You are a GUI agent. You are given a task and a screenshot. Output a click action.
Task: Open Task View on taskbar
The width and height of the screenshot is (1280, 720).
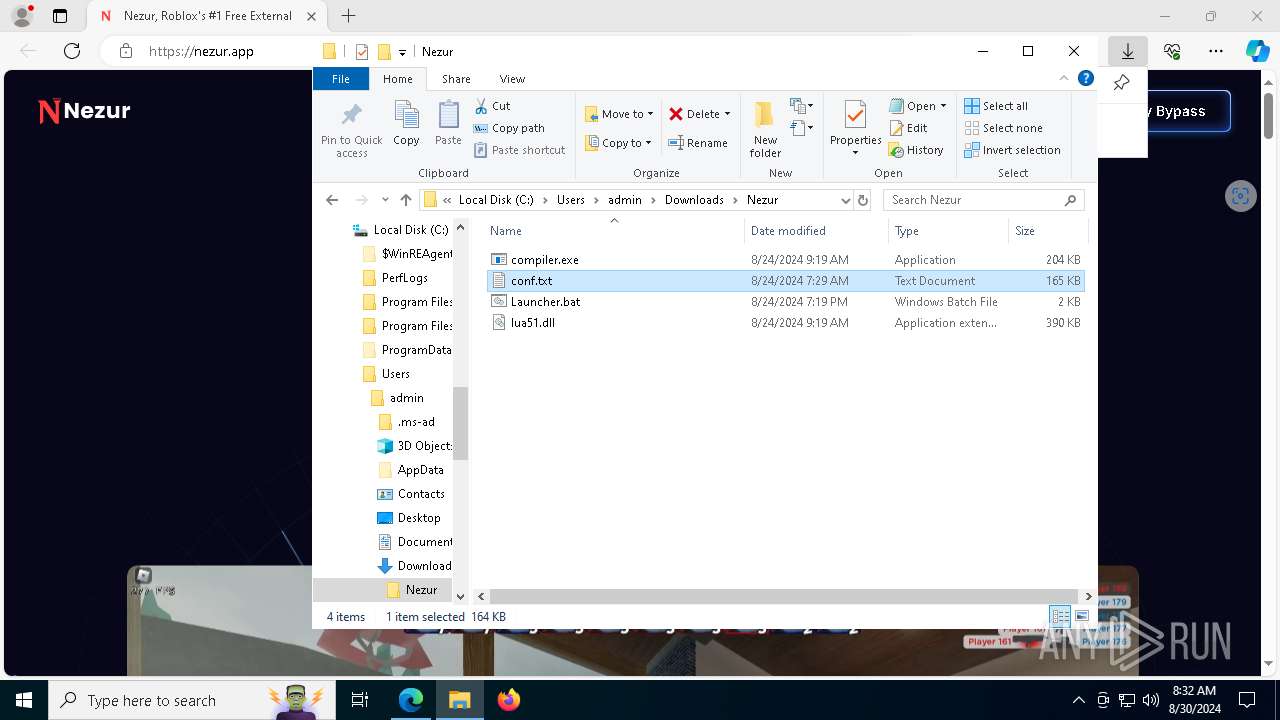(x=361, y=700)
